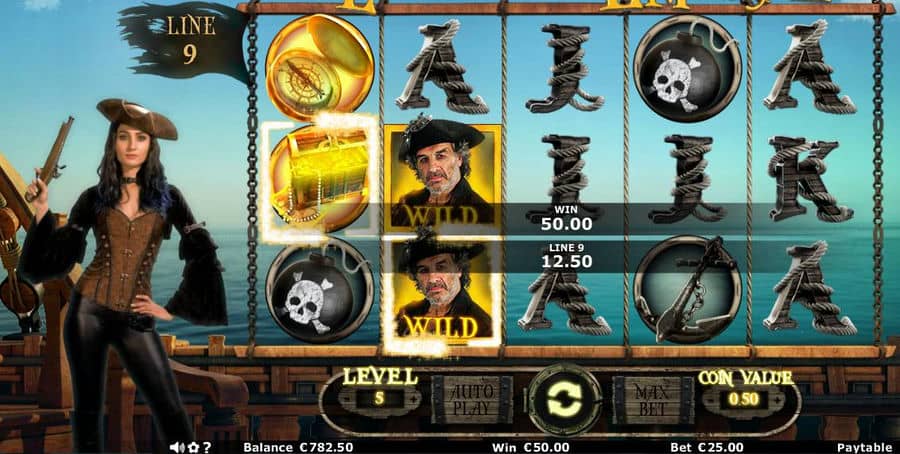Screen dimensions: 900x454
Task: Open the Paytable link
Action: (864, 448)
